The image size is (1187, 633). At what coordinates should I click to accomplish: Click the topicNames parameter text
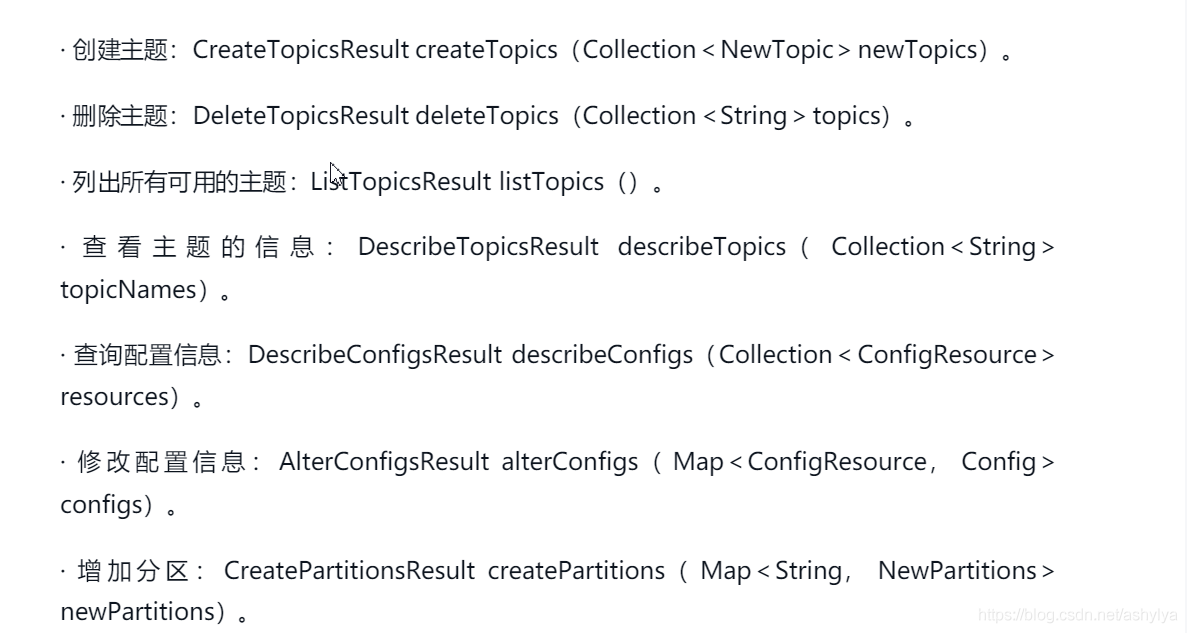point(128,290)
